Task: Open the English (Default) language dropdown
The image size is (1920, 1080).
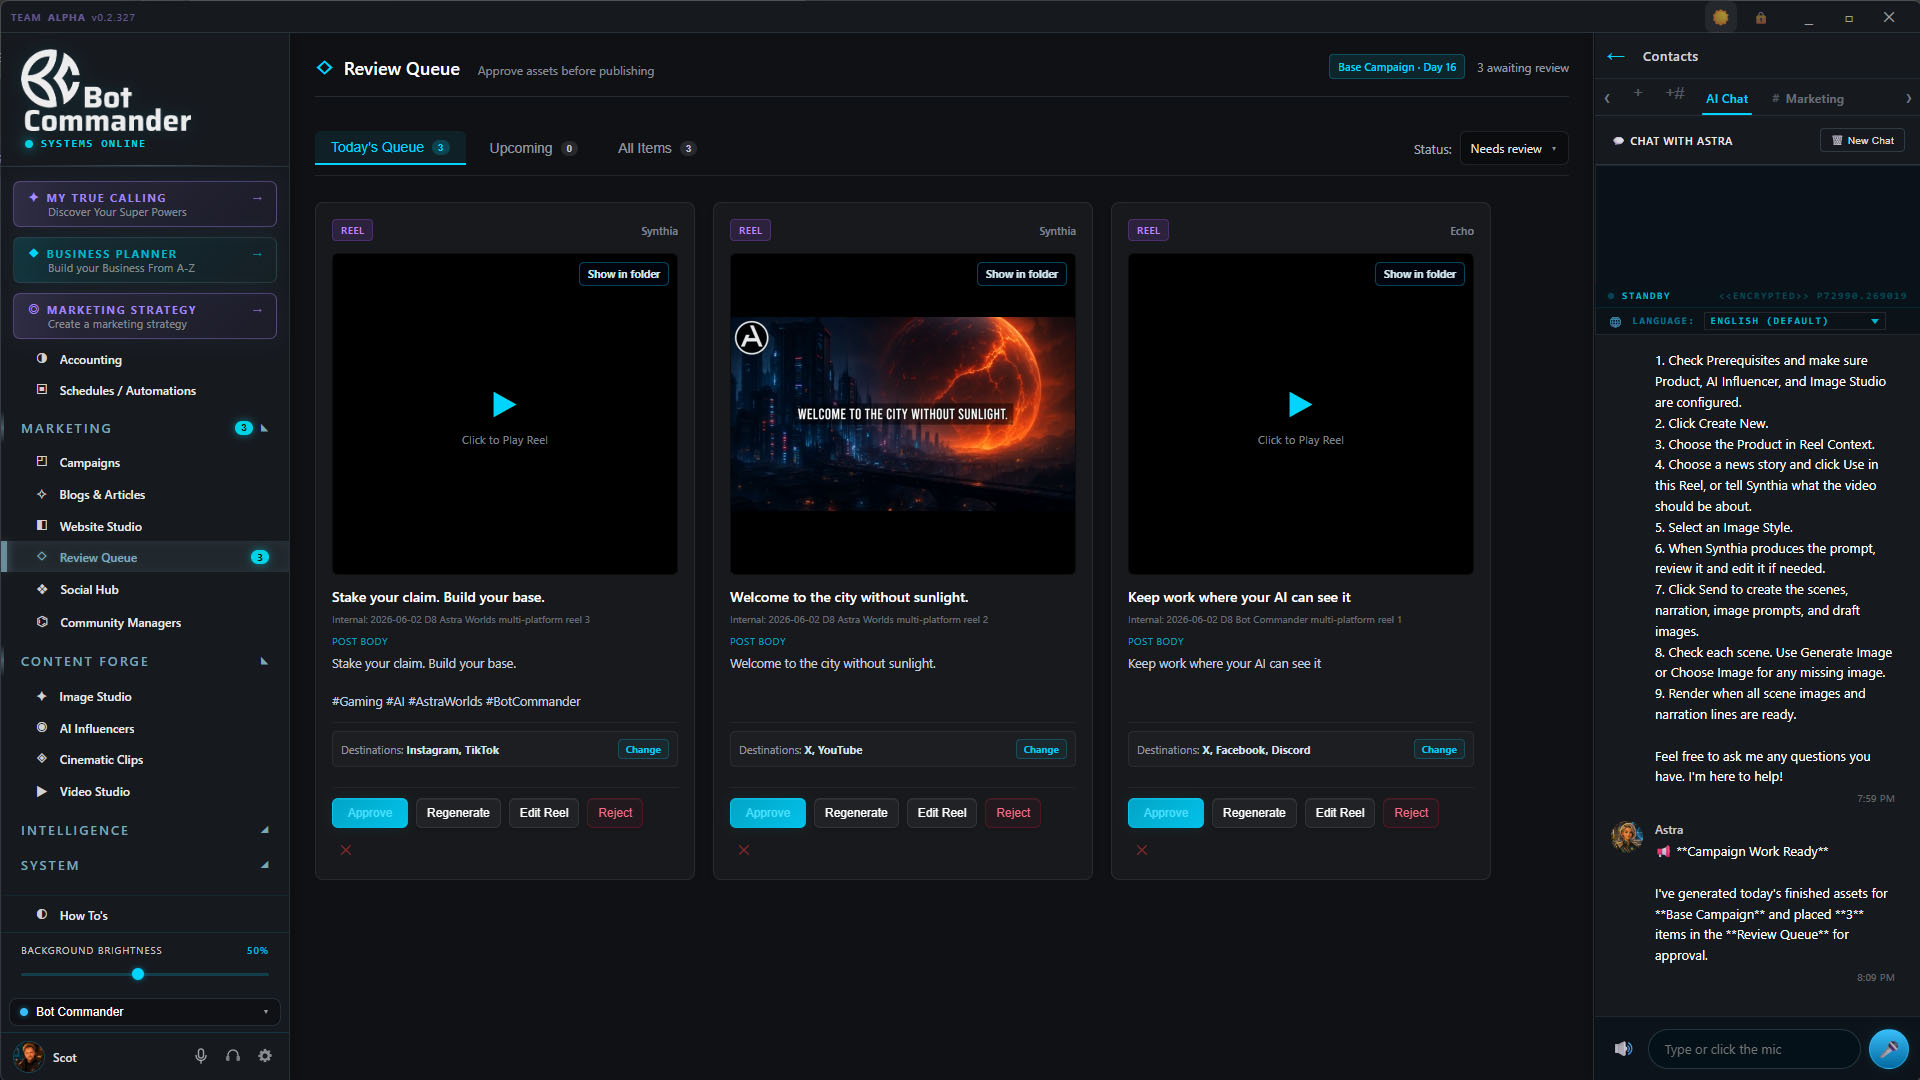Action: point(1795,321)
